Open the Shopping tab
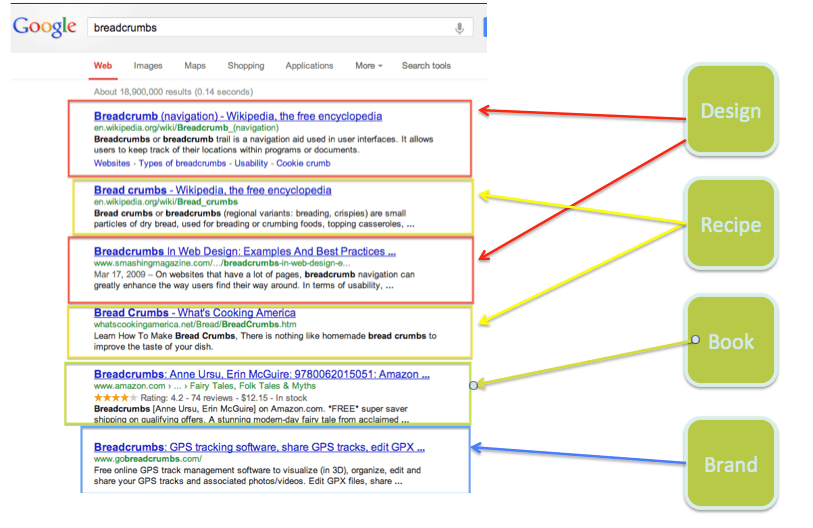 (x=246, y=66)
